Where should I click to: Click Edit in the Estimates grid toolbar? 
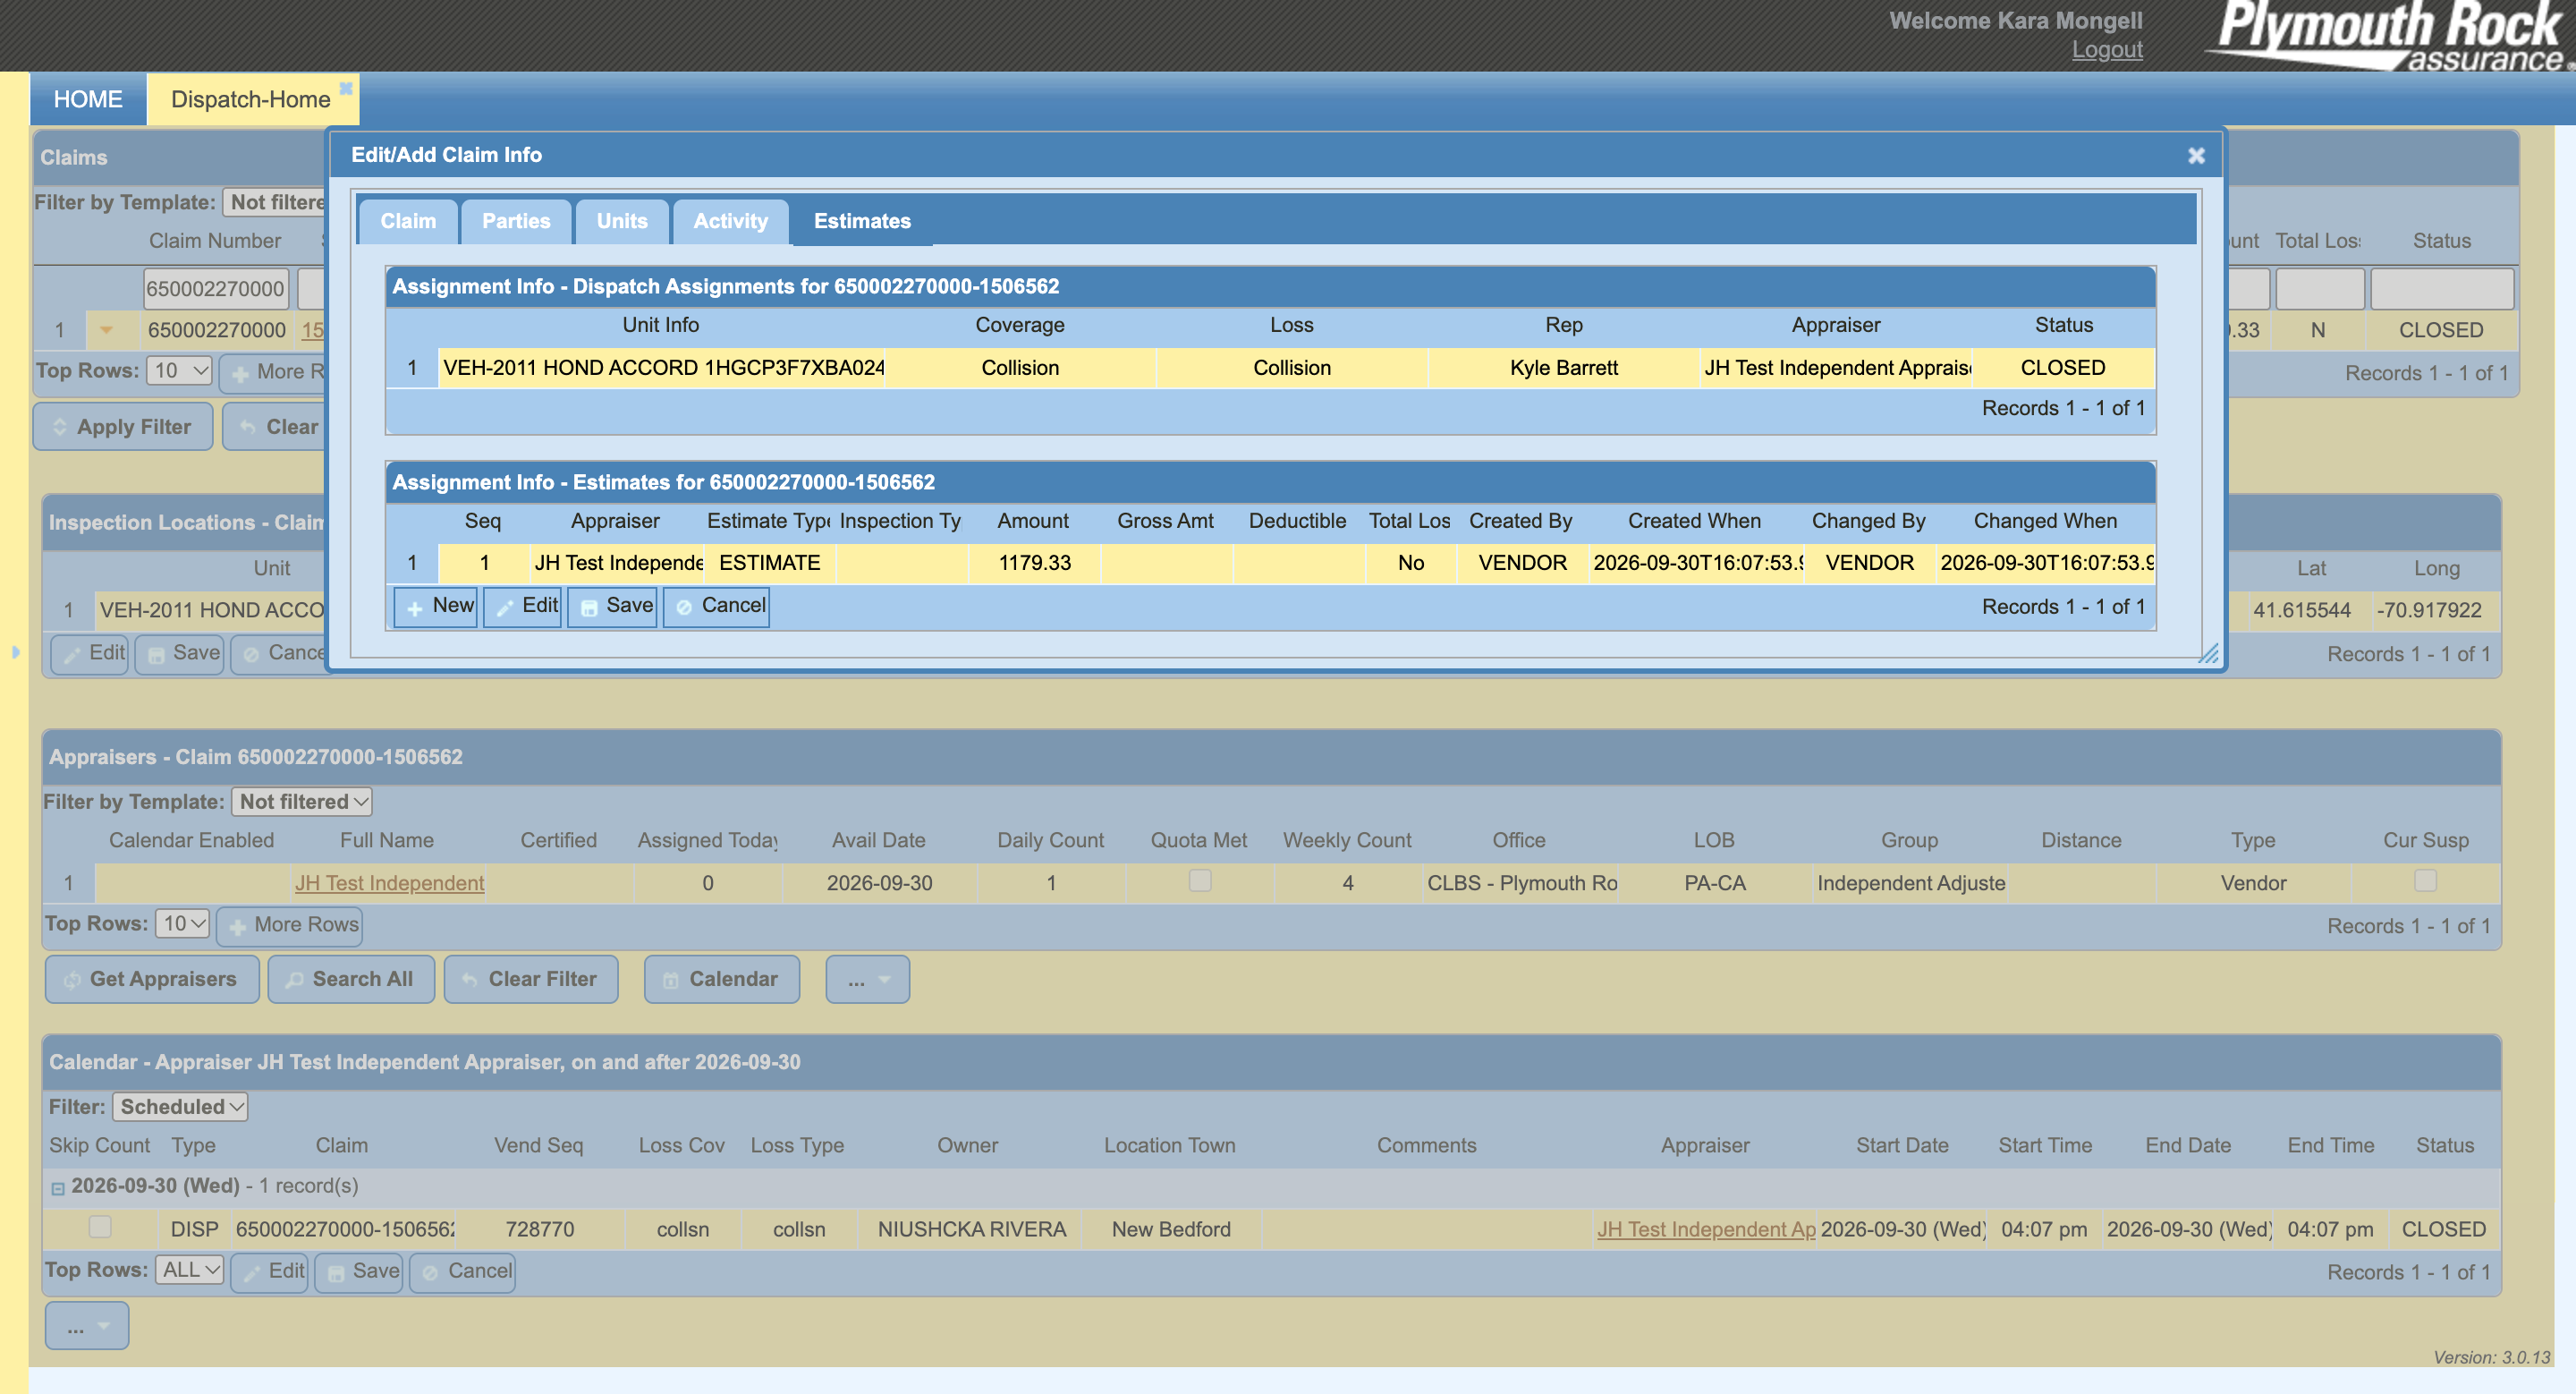coord(523,606)
